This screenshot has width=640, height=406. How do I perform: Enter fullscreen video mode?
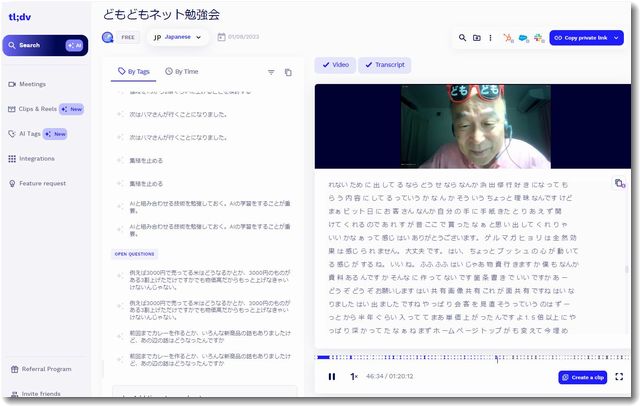[x=619, y=377]
